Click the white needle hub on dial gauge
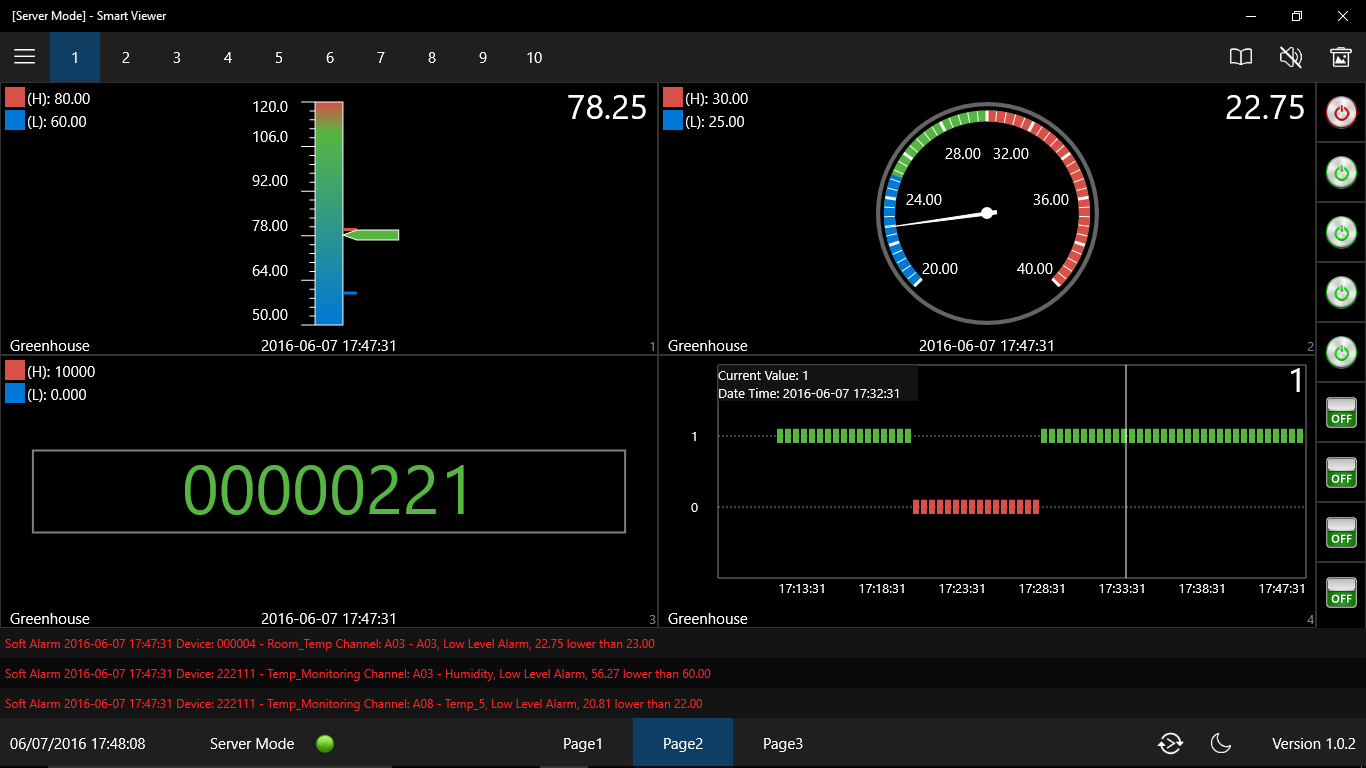The height and width of the screenshot is (768, 1366). coord(987,212)
